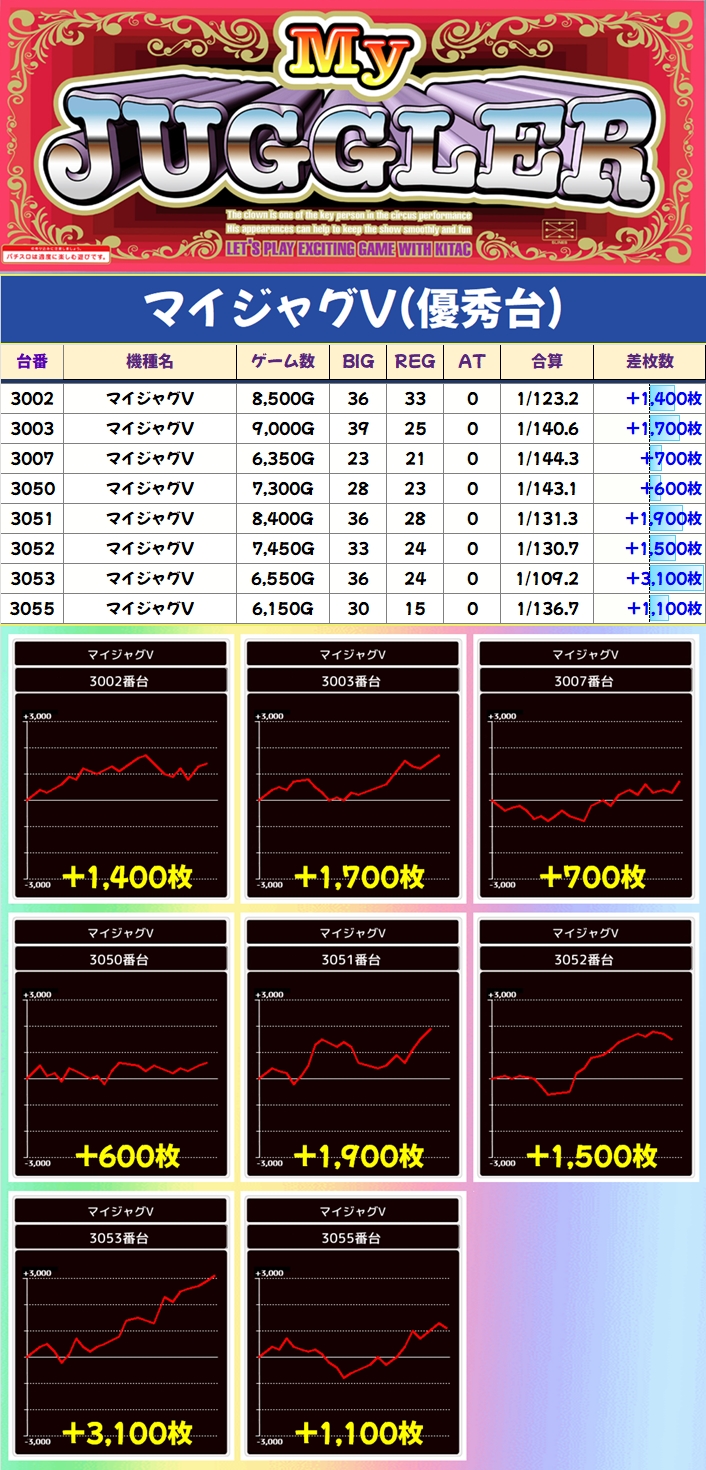Click the 1/109.2 combined probability cell
This screenshot has height=1470, width=706.
click(547, 579)
